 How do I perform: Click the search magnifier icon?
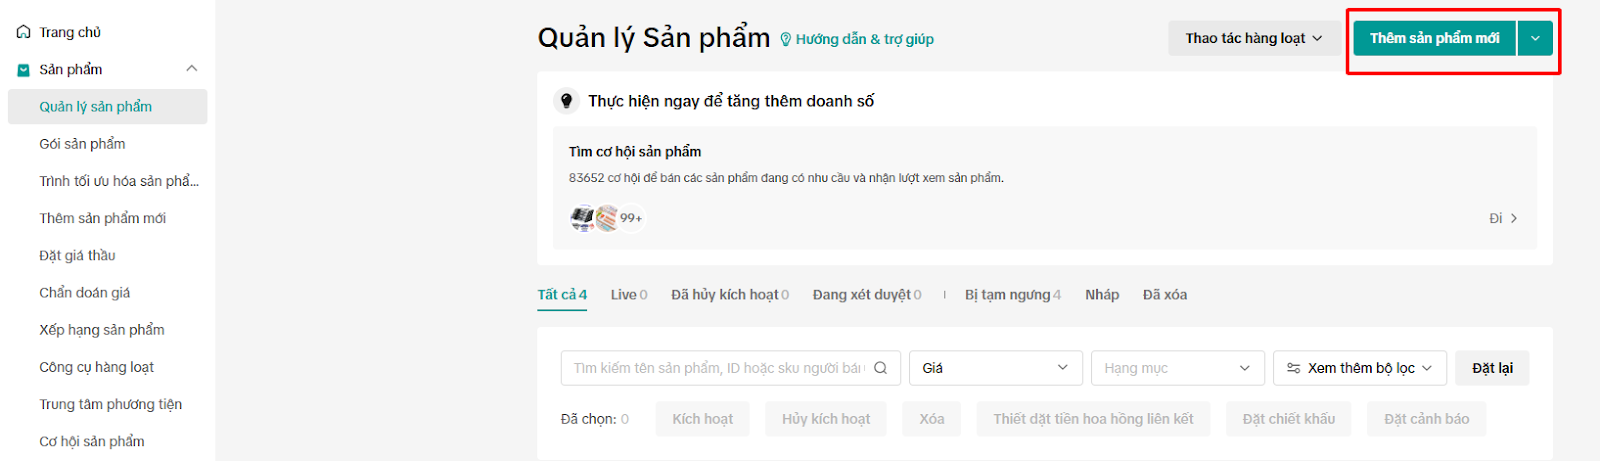(x=880, y=368)
